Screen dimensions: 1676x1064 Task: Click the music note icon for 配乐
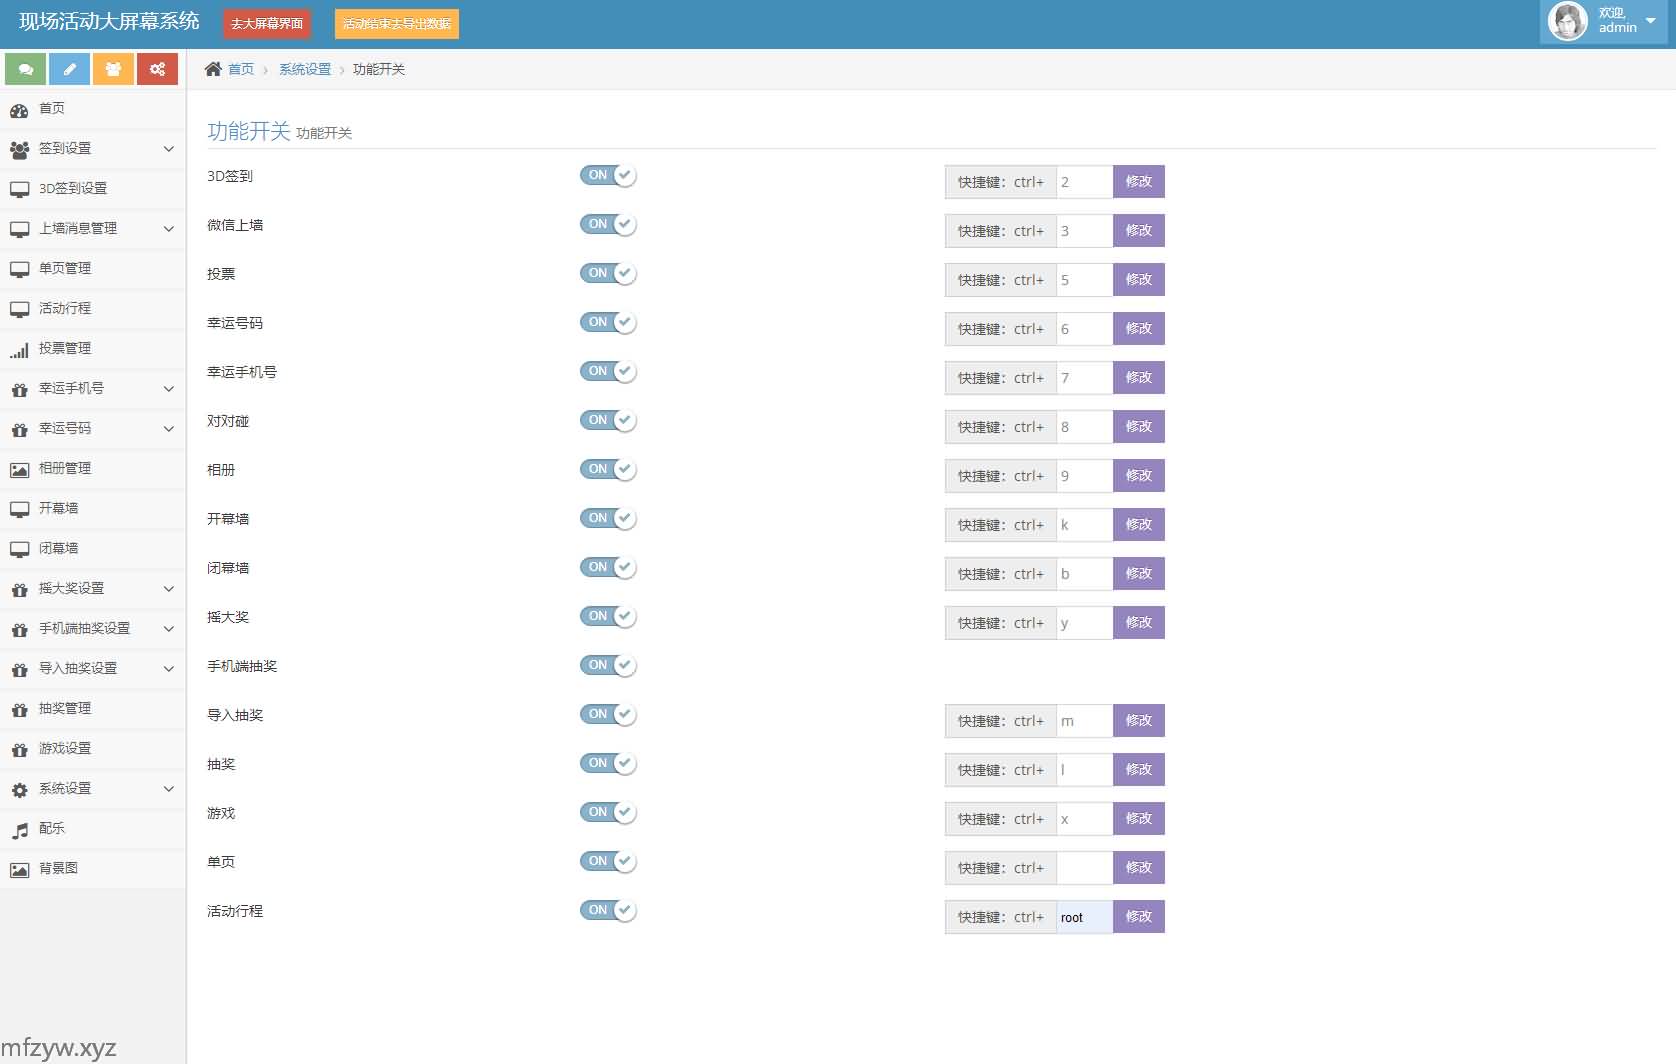coord(19,830)
